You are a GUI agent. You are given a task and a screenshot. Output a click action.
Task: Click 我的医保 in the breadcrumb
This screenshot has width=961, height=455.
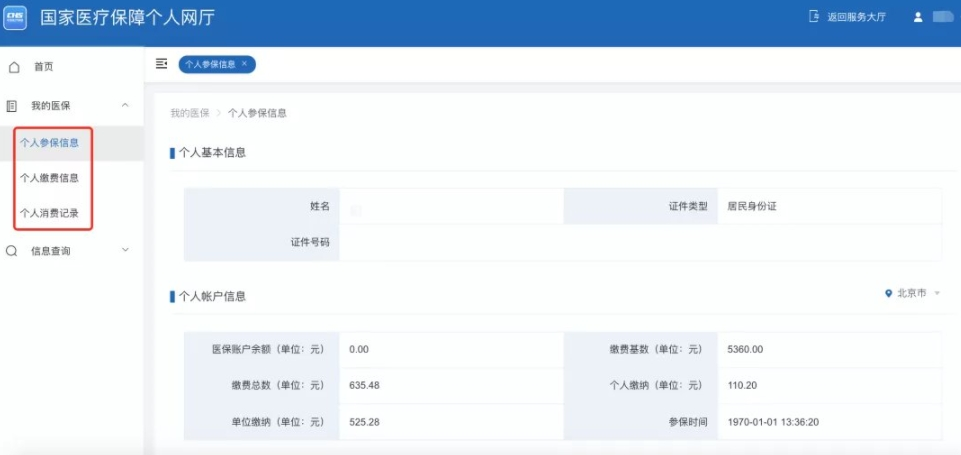point(189,113)
